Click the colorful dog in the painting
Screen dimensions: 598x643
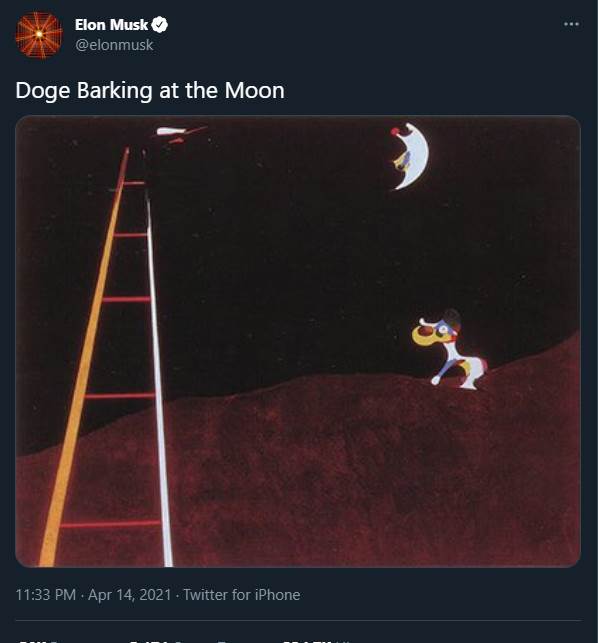click(x=449, y=350)
